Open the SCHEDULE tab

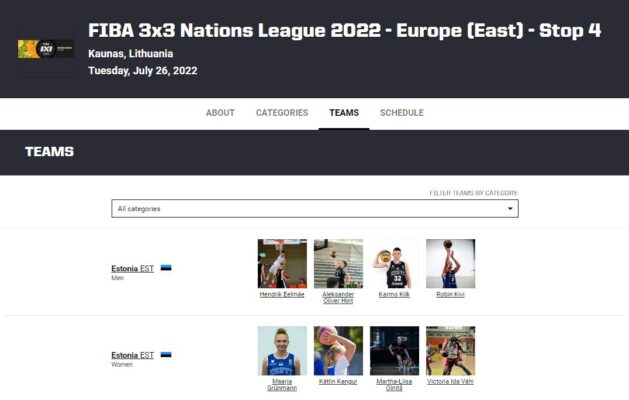tap(402, 113)
